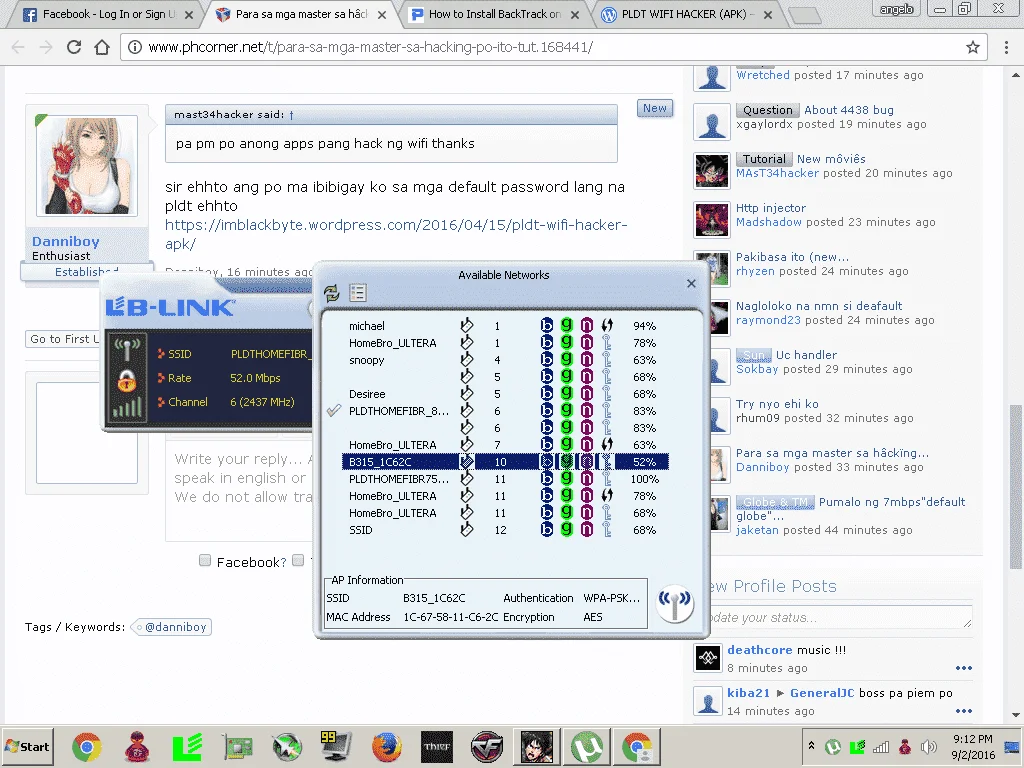
Task: Open the profile list icon in Available Networks
Action: (358, 293)
